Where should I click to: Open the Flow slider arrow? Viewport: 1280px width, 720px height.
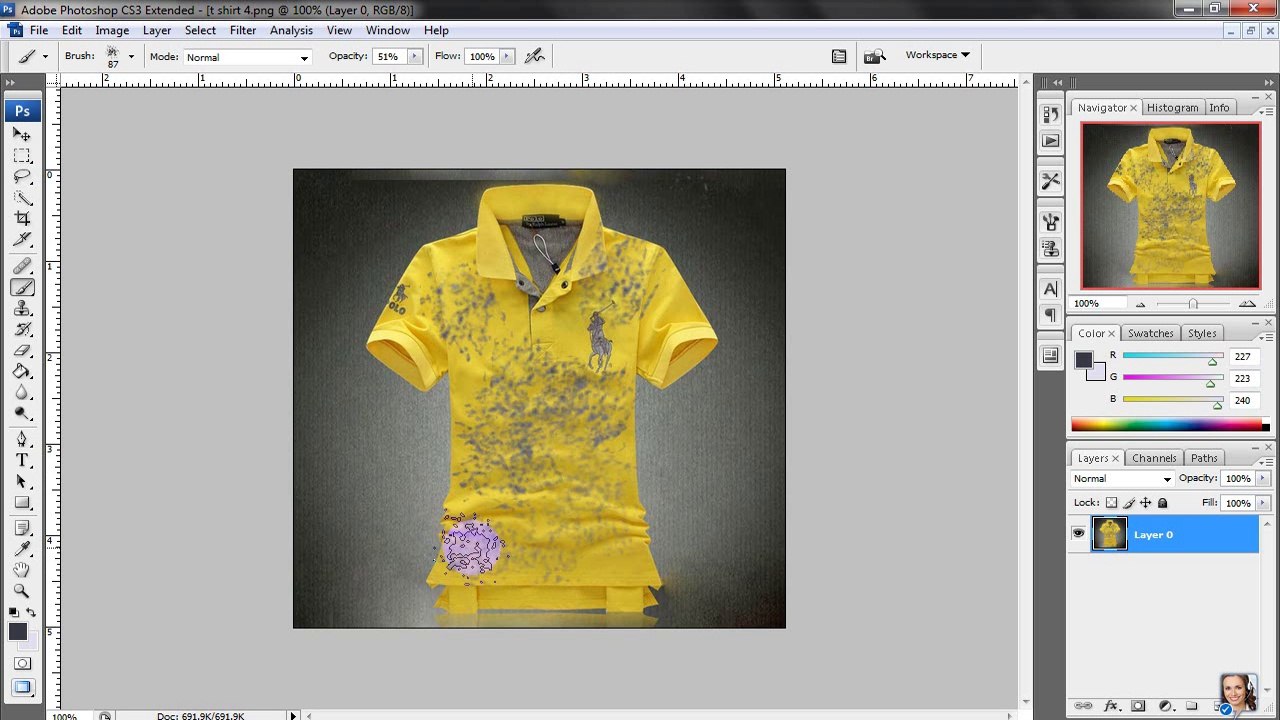[x=507, y=57]
